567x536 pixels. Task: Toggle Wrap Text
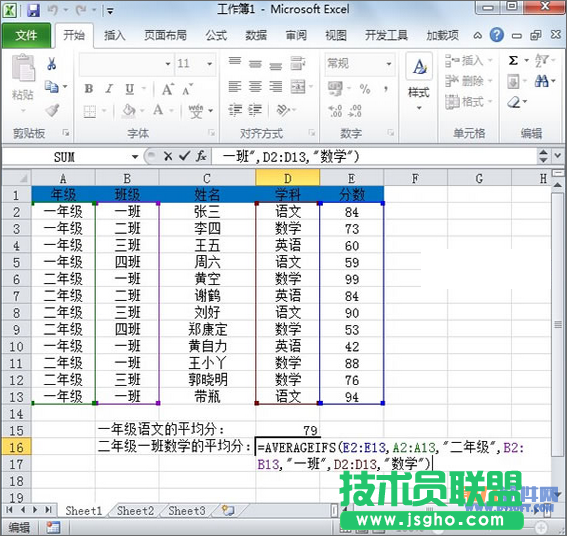[x=298, y=63]
